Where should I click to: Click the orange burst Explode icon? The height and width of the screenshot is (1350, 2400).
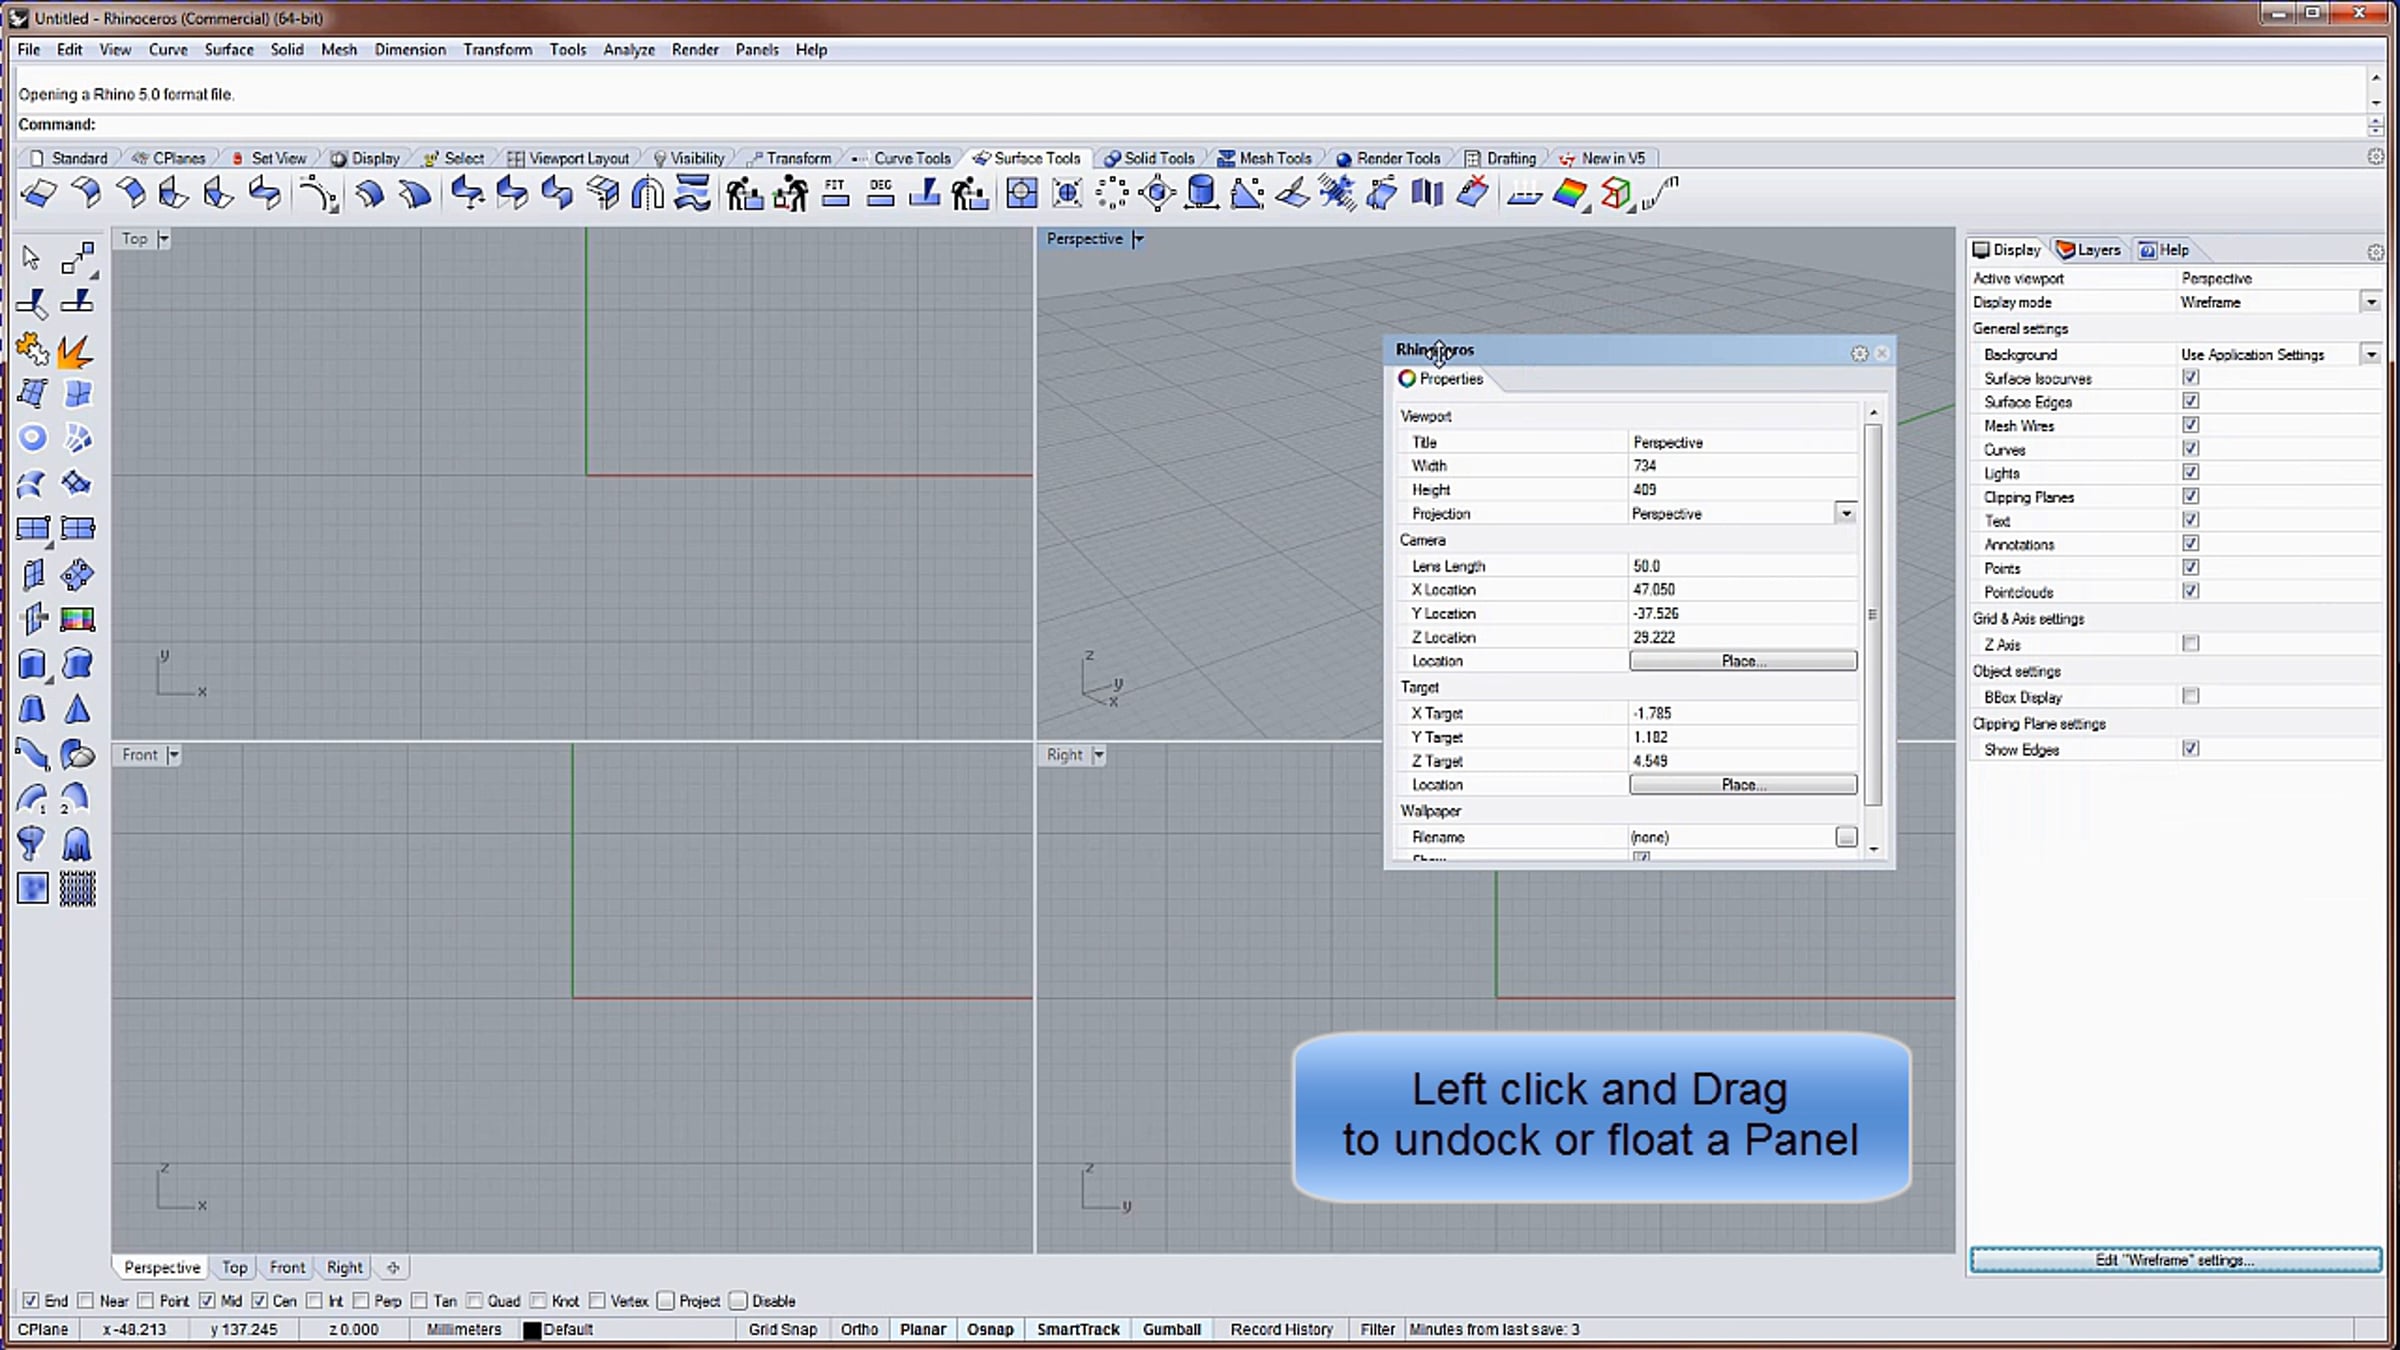click(76, 350)
